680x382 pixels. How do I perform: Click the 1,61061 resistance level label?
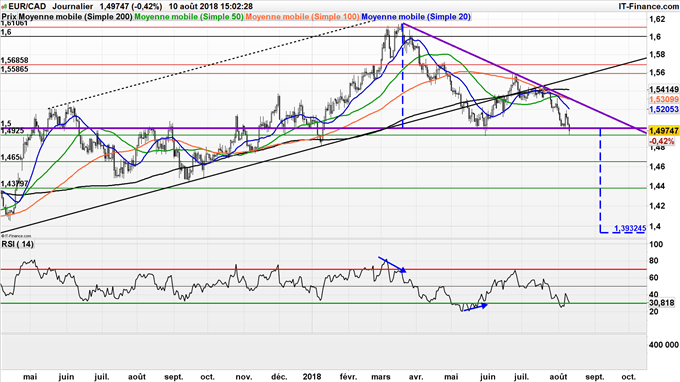(x=14, y=23)
